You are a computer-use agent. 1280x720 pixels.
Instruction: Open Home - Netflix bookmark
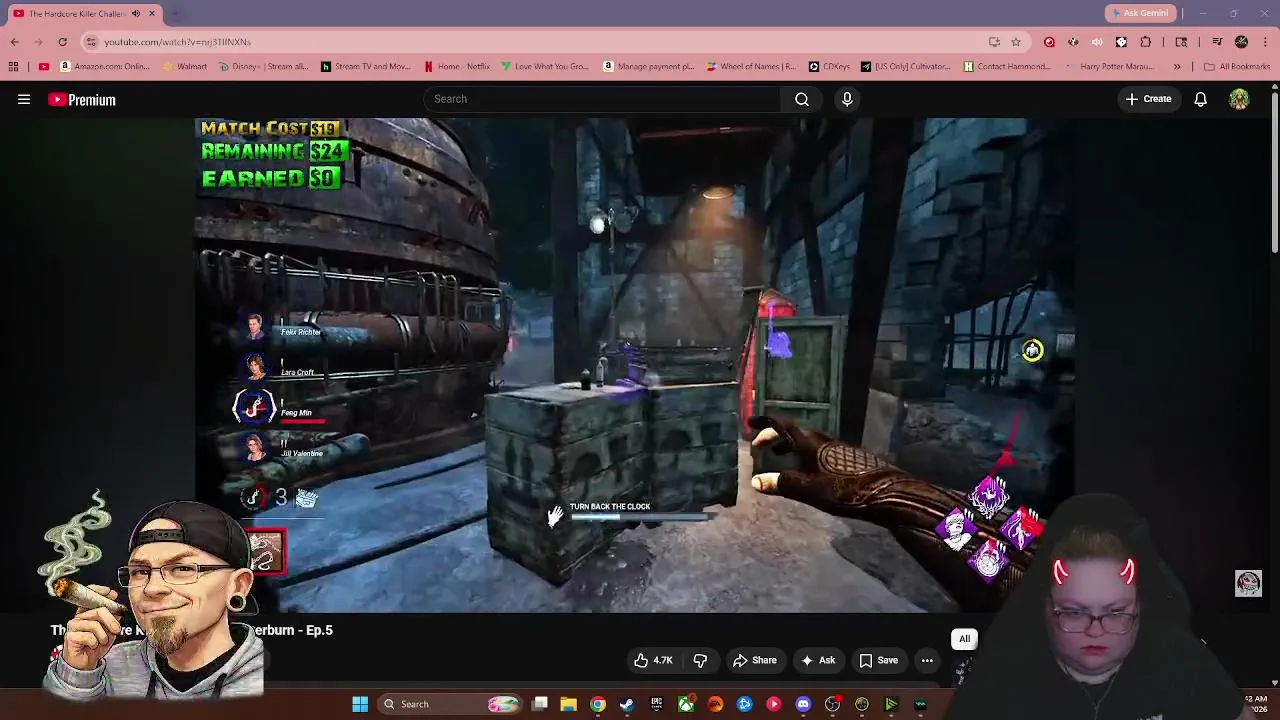pyautogui.click(x=457, y=67)
